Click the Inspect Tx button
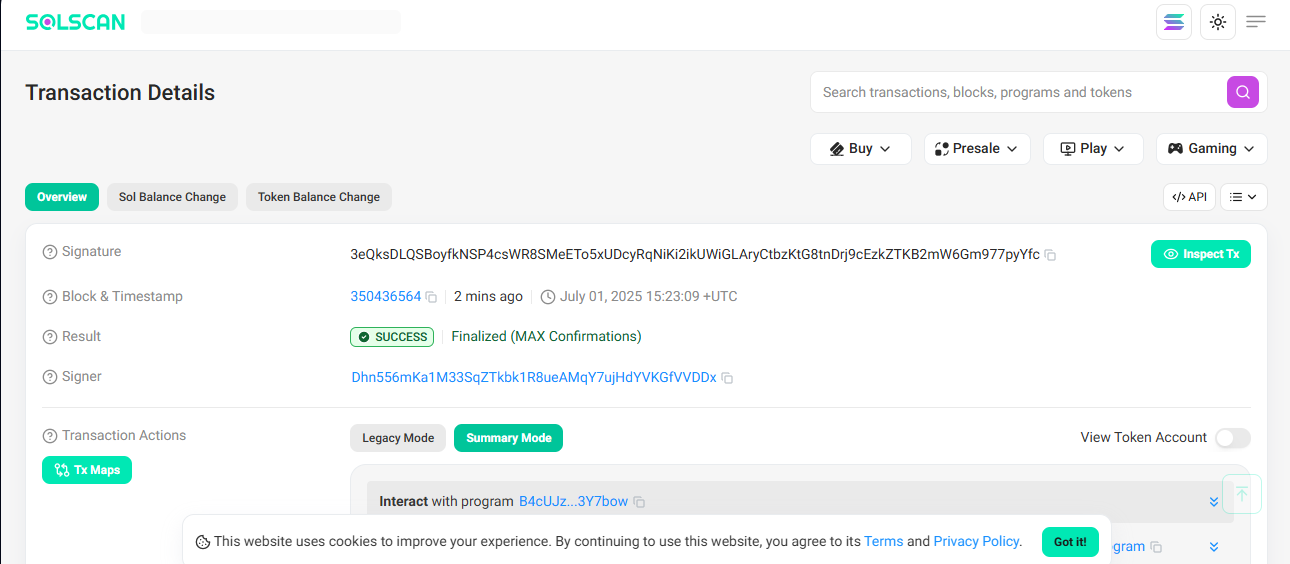 pos(1200,254)
